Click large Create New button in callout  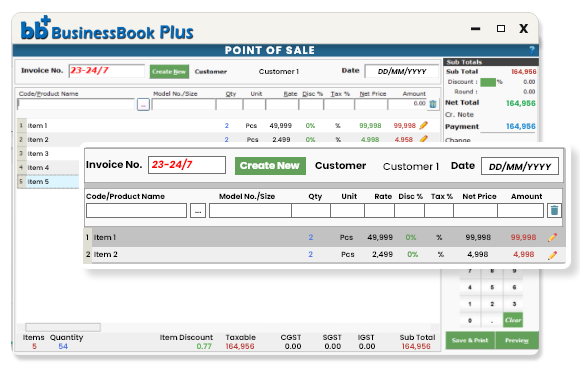270,166
